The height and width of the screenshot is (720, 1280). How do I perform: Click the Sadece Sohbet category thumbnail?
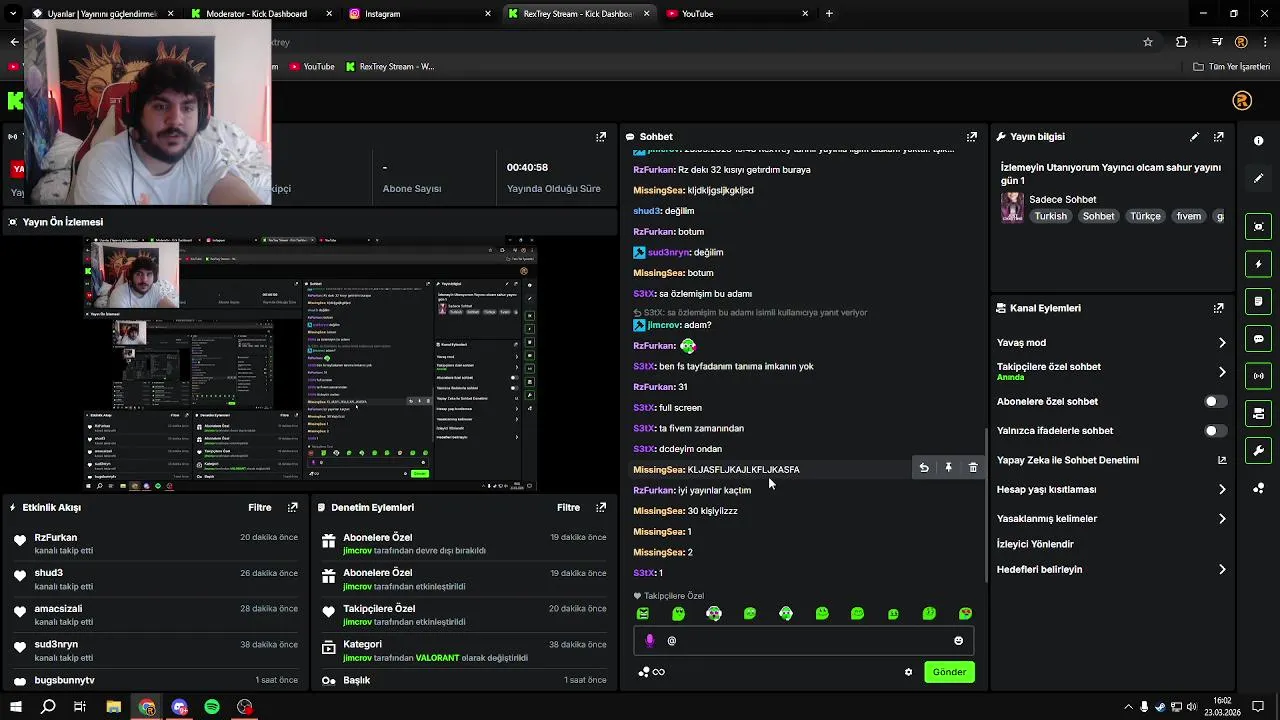click(x=1012, y=207)
